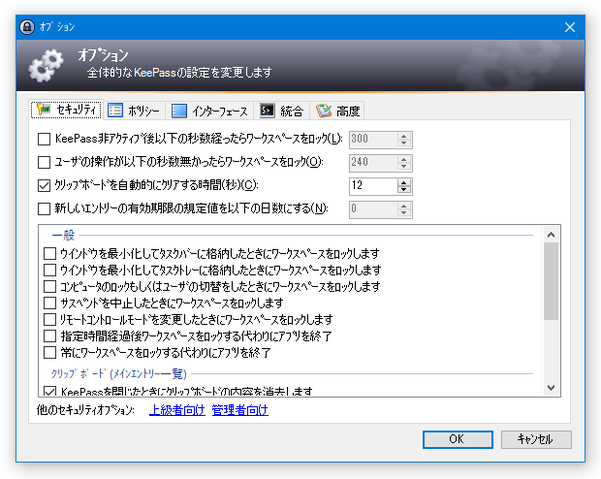The image size is (601, 479).
Task: Click the 統合 tab terminal icon
Action: (x=267, y=110)
